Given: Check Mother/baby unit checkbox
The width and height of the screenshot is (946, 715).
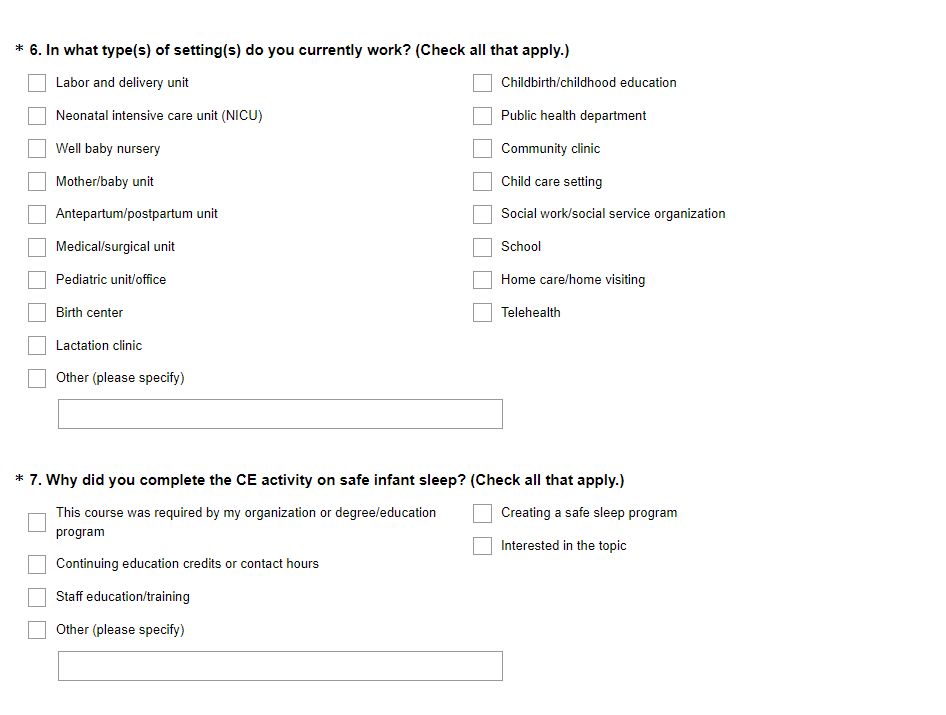Looking at the screenshot, I should 37,182.
